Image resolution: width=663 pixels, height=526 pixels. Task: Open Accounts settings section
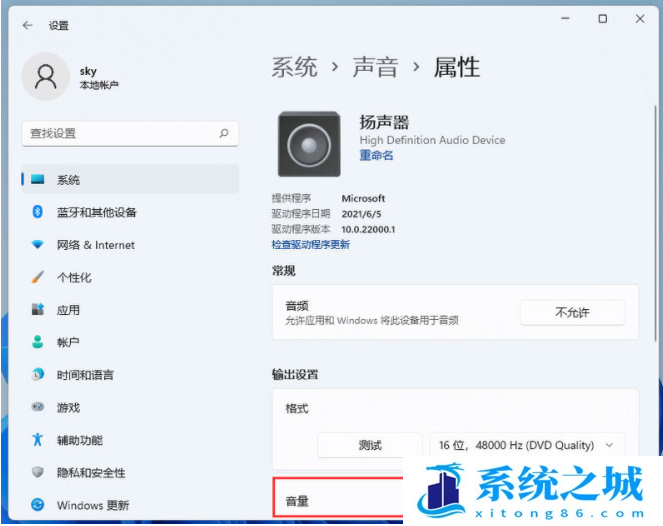coord(68,342)
